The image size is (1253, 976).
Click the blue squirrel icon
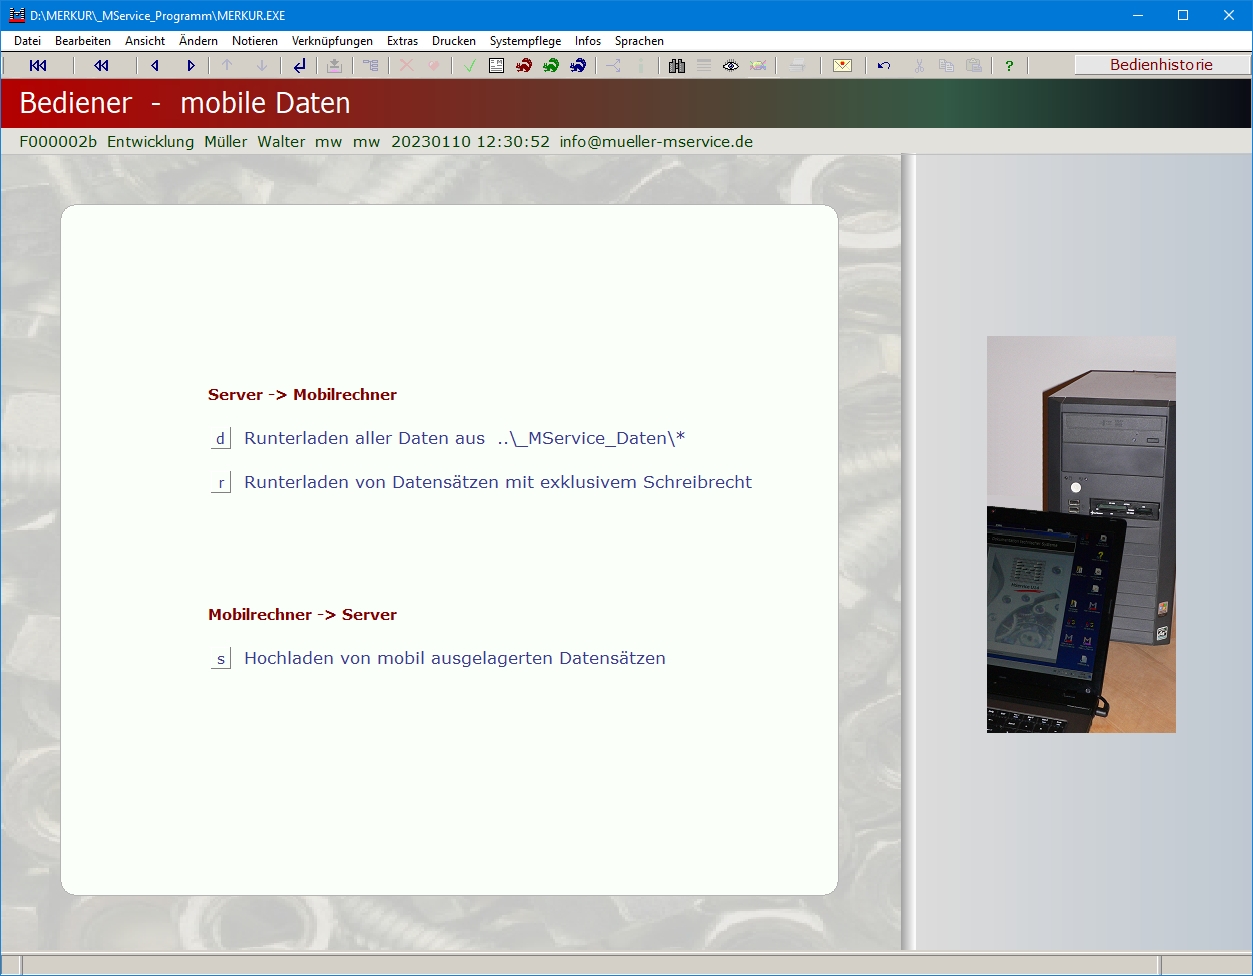[x=578, y=66]
